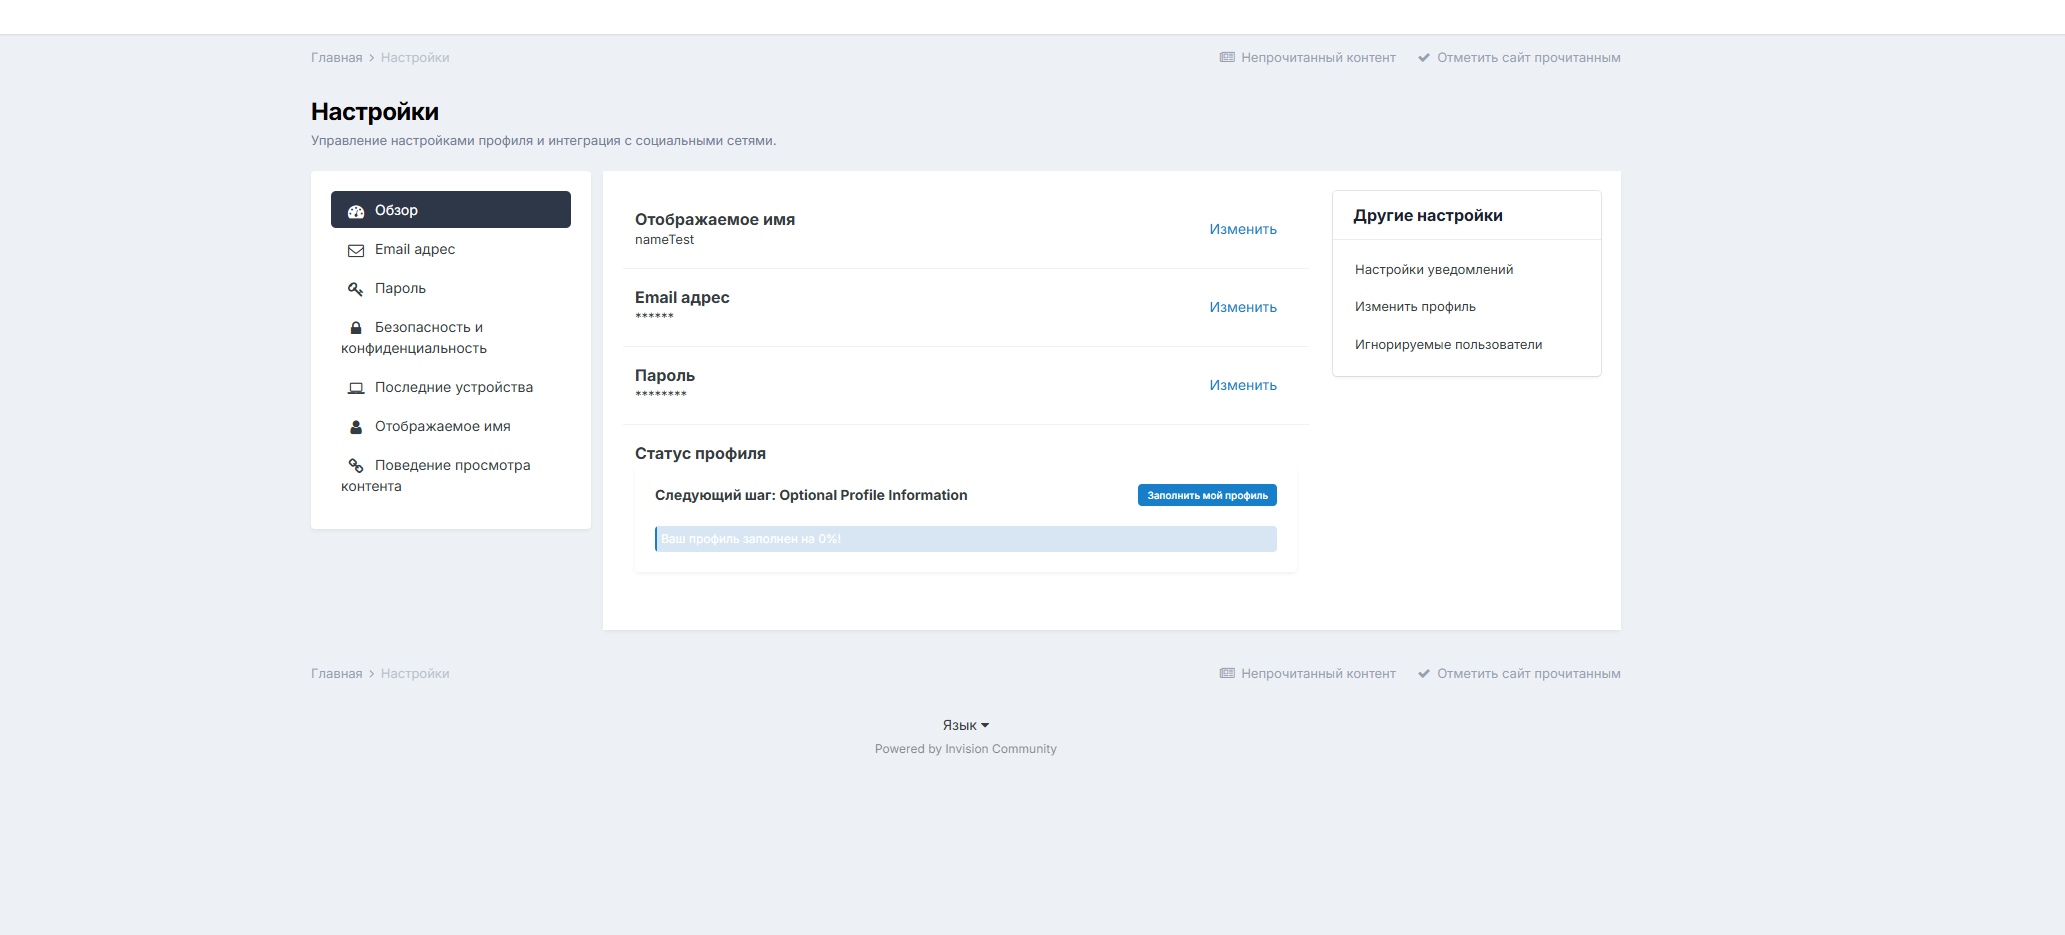Click the masked ****** email value
The width and height of the screenshot is (2065, 935).
point(654,317)
